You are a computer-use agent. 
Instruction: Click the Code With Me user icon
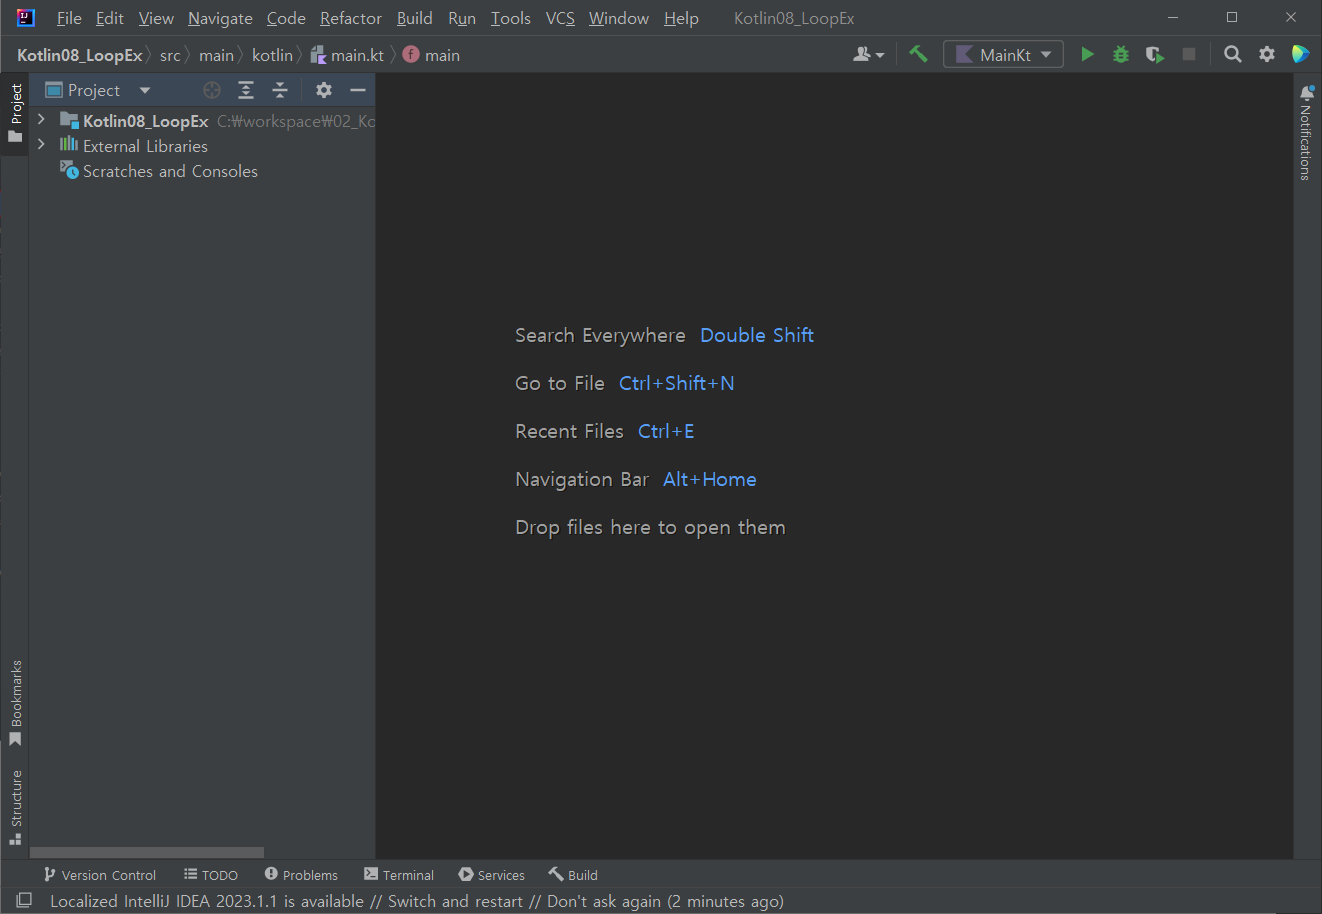point(868,54)
